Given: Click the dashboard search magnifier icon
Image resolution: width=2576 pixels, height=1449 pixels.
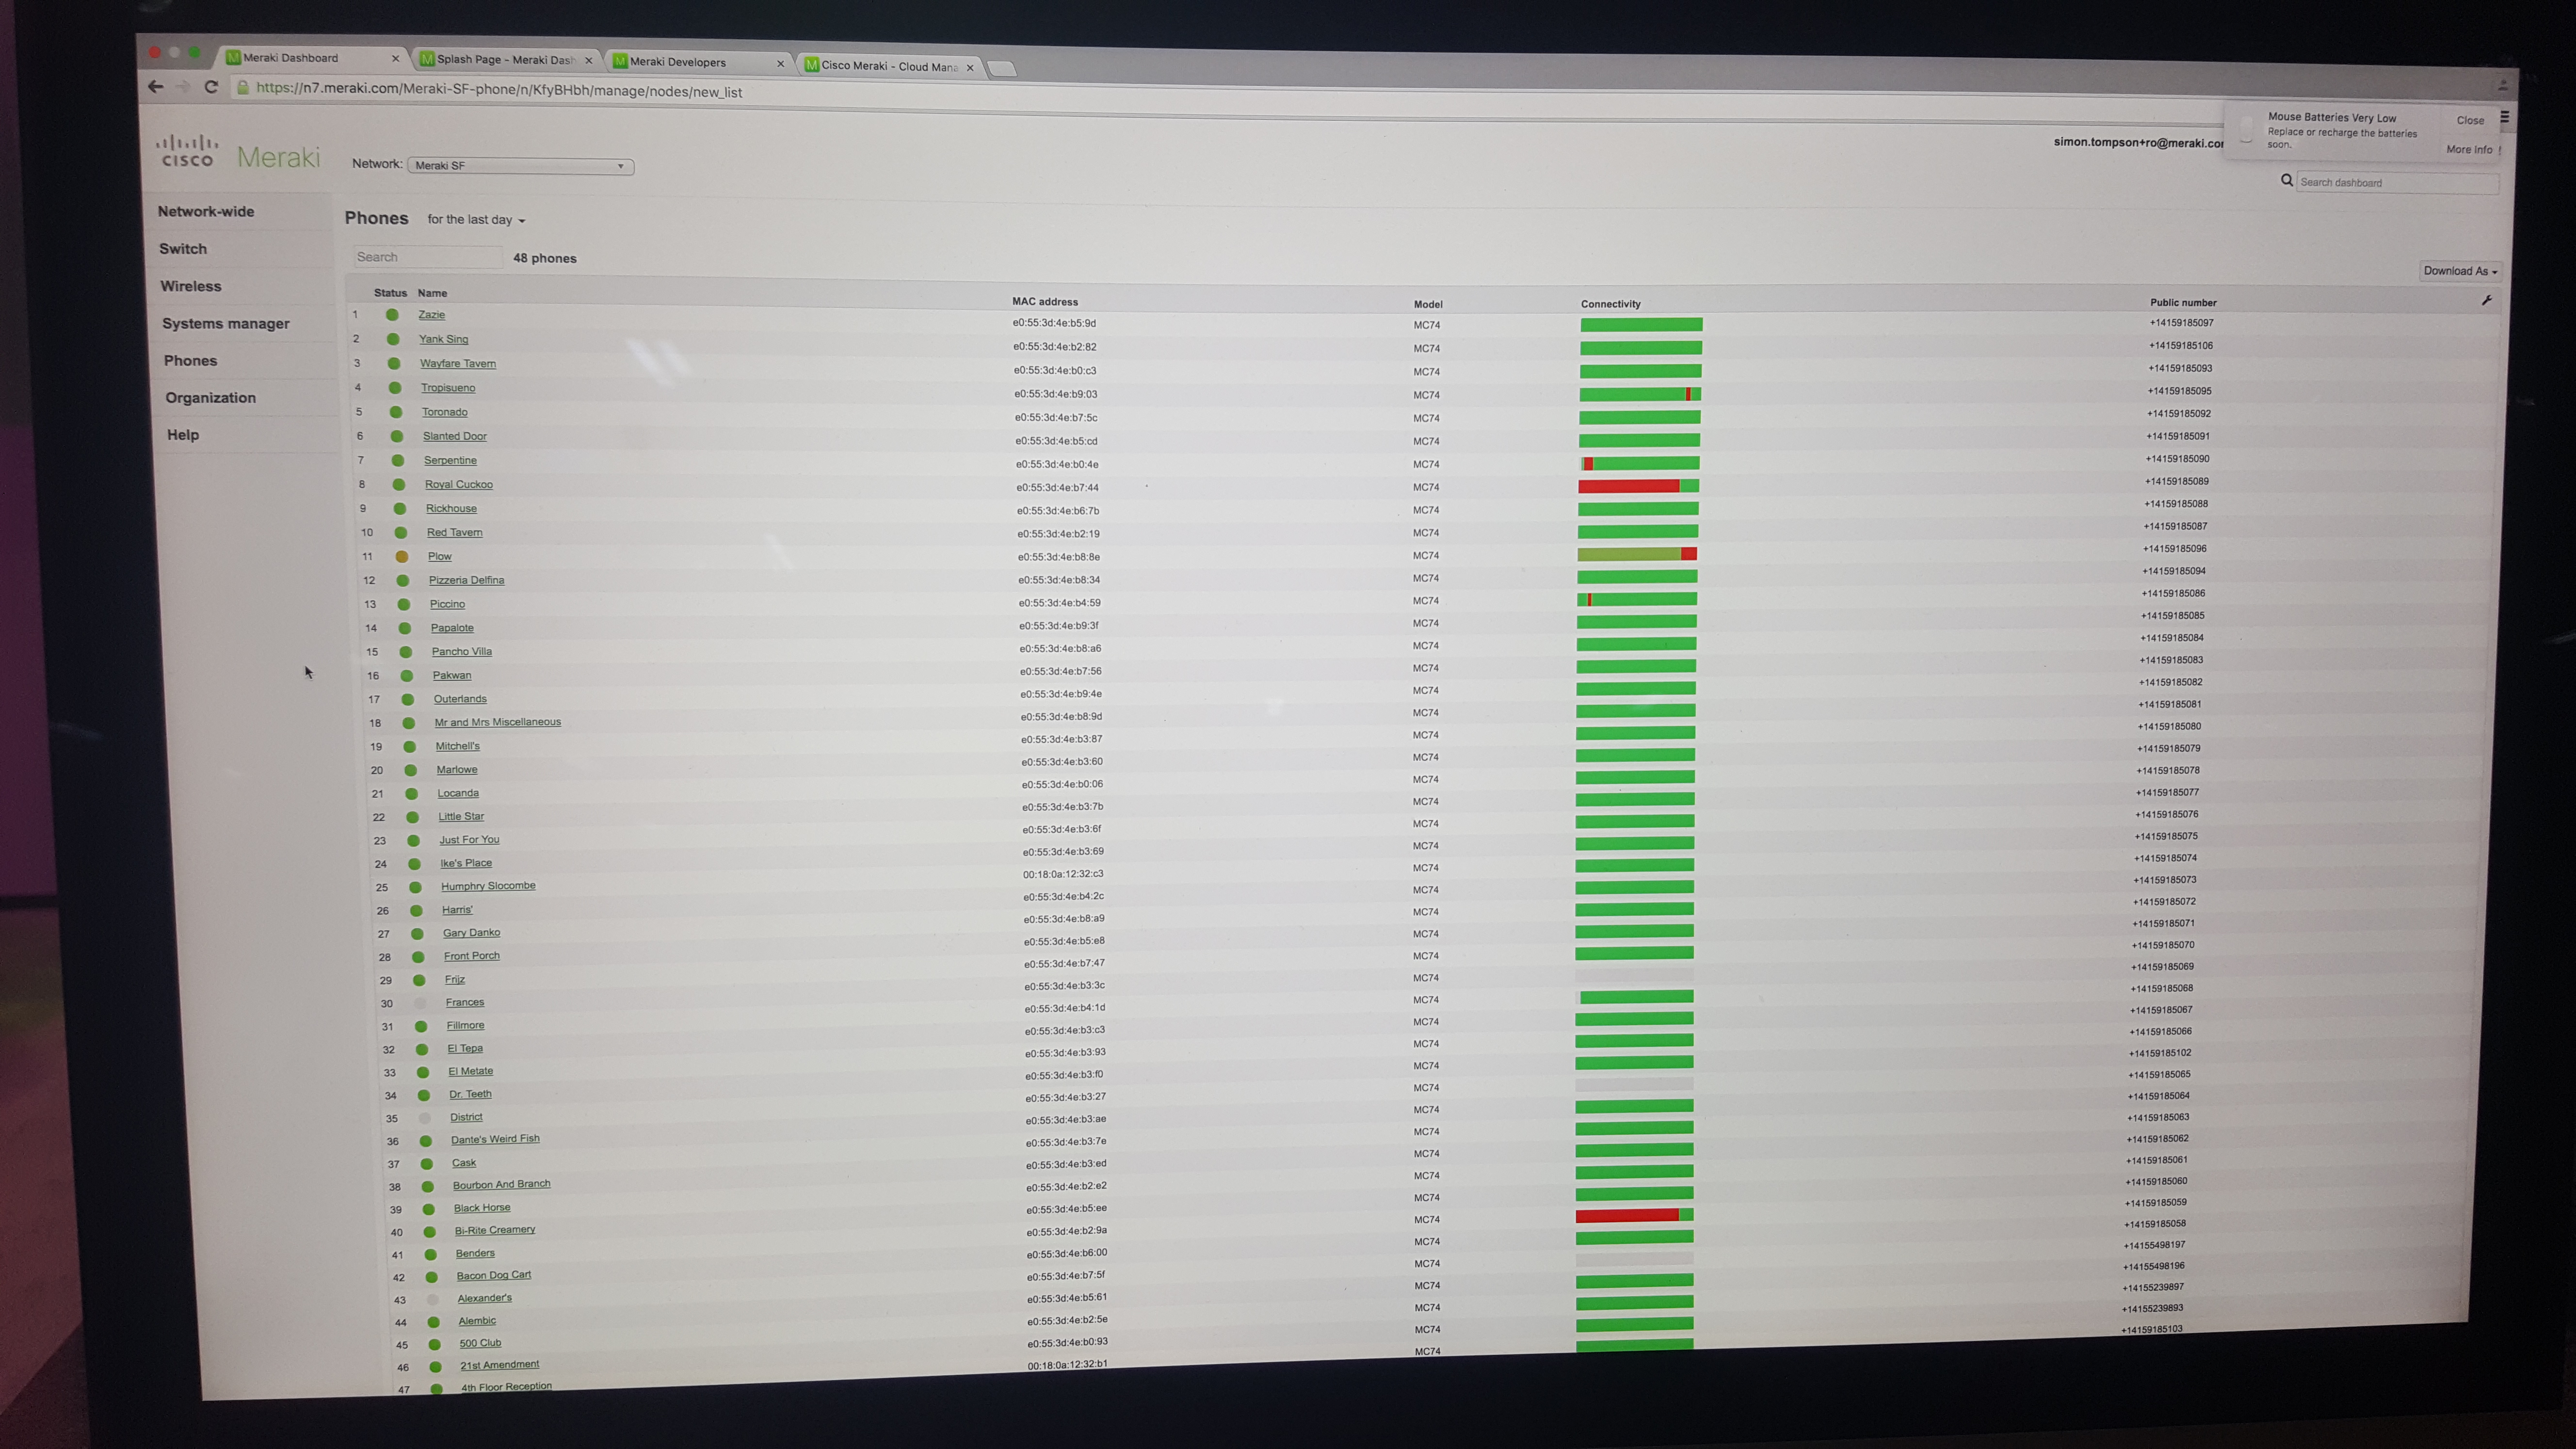Looking at the screenshot, I should [x=2286, y=181].
